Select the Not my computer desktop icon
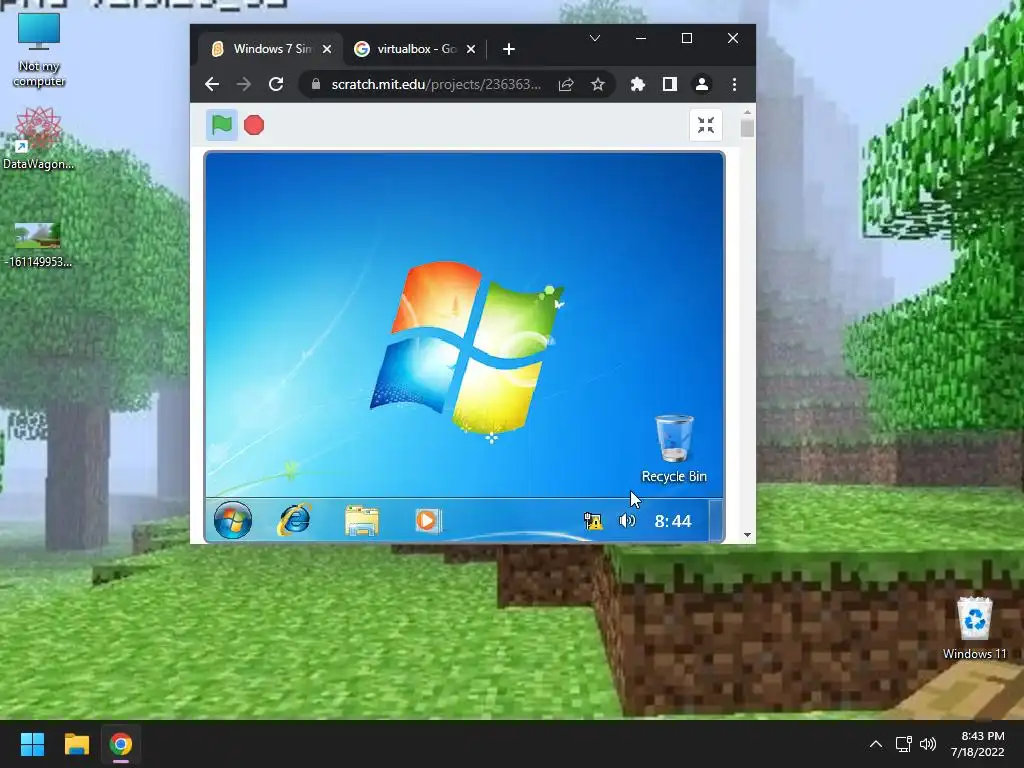 (x=39, y=51)
